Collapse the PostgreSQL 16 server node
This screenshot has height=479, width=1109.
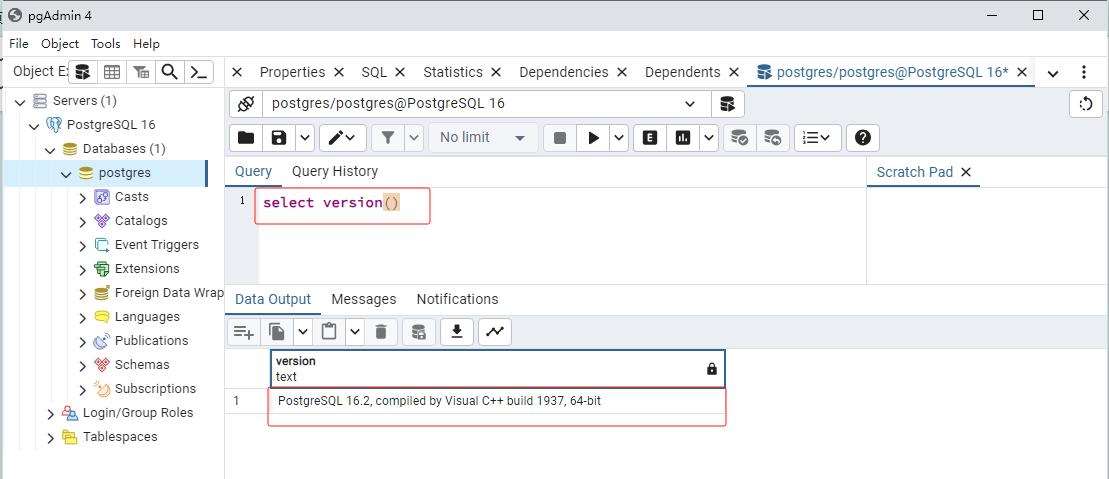(x=35, y=125)
